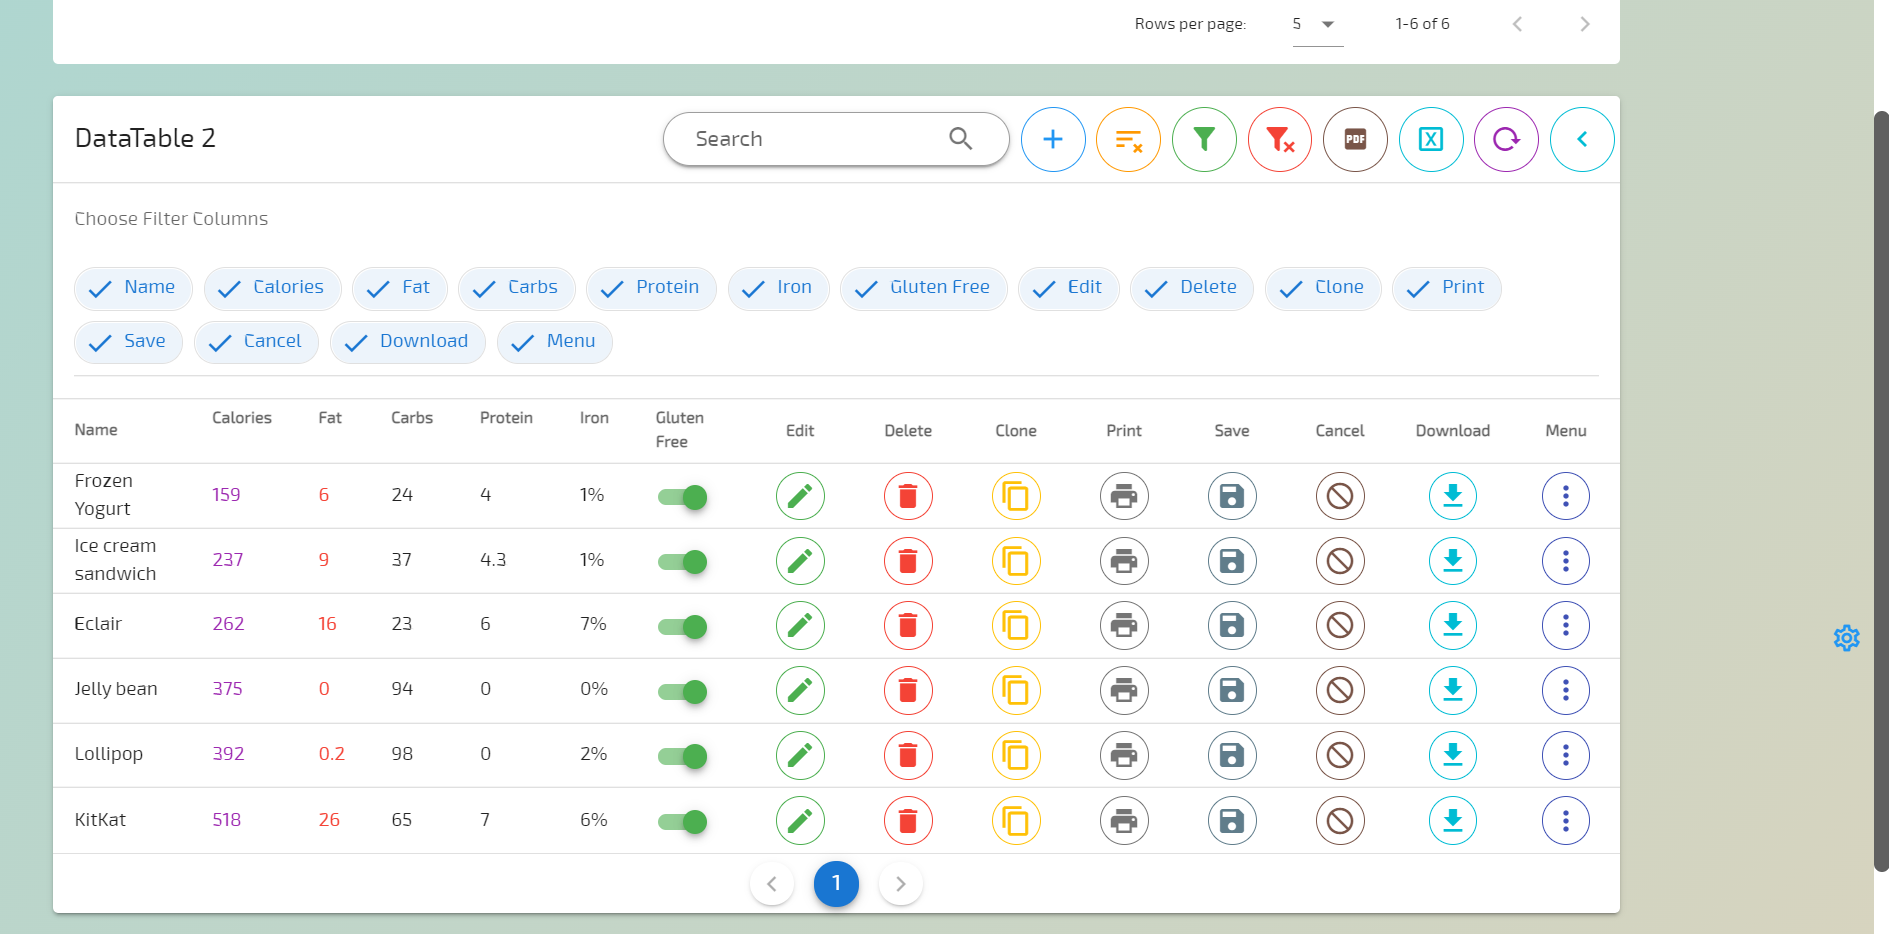This screenshot has height=934, width=1889.
Task: Sort table by Calories column header
Action: tap(242, 418)
